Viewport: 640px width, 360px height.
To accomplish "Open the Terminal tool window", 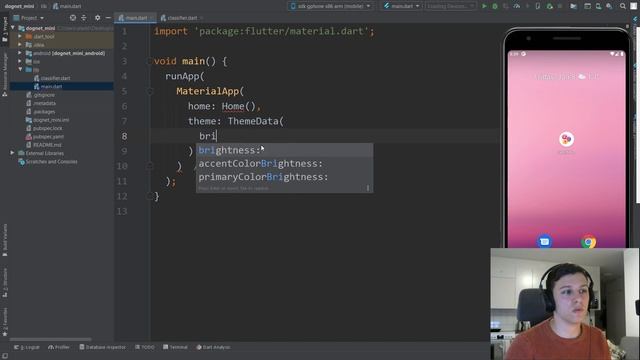I will [175, 347].
